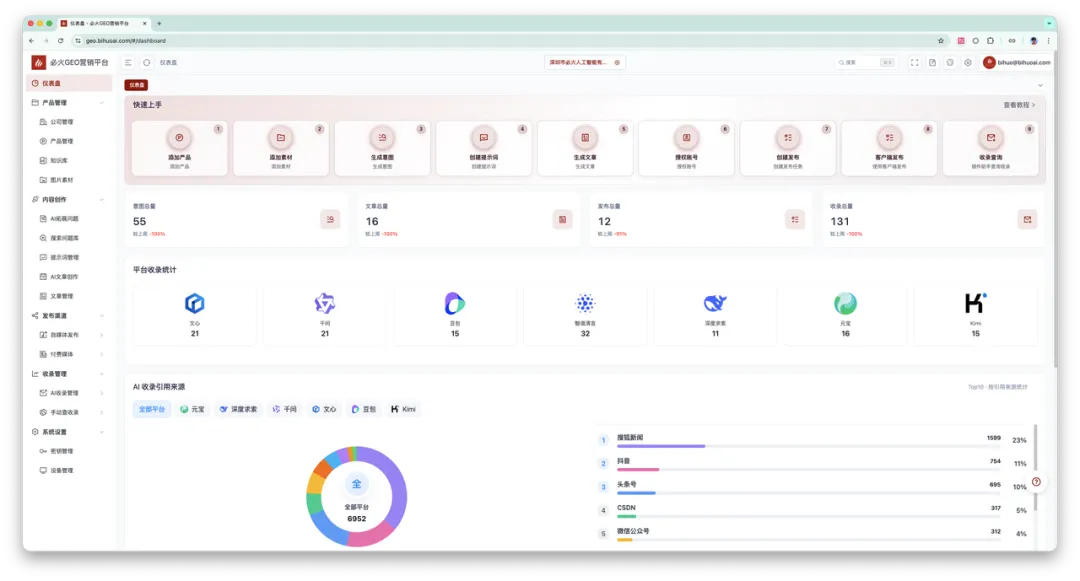Click the refresh icon beside the sidebar toggle
This screenshot has width=1080, height=581.
tap(146, 62)
